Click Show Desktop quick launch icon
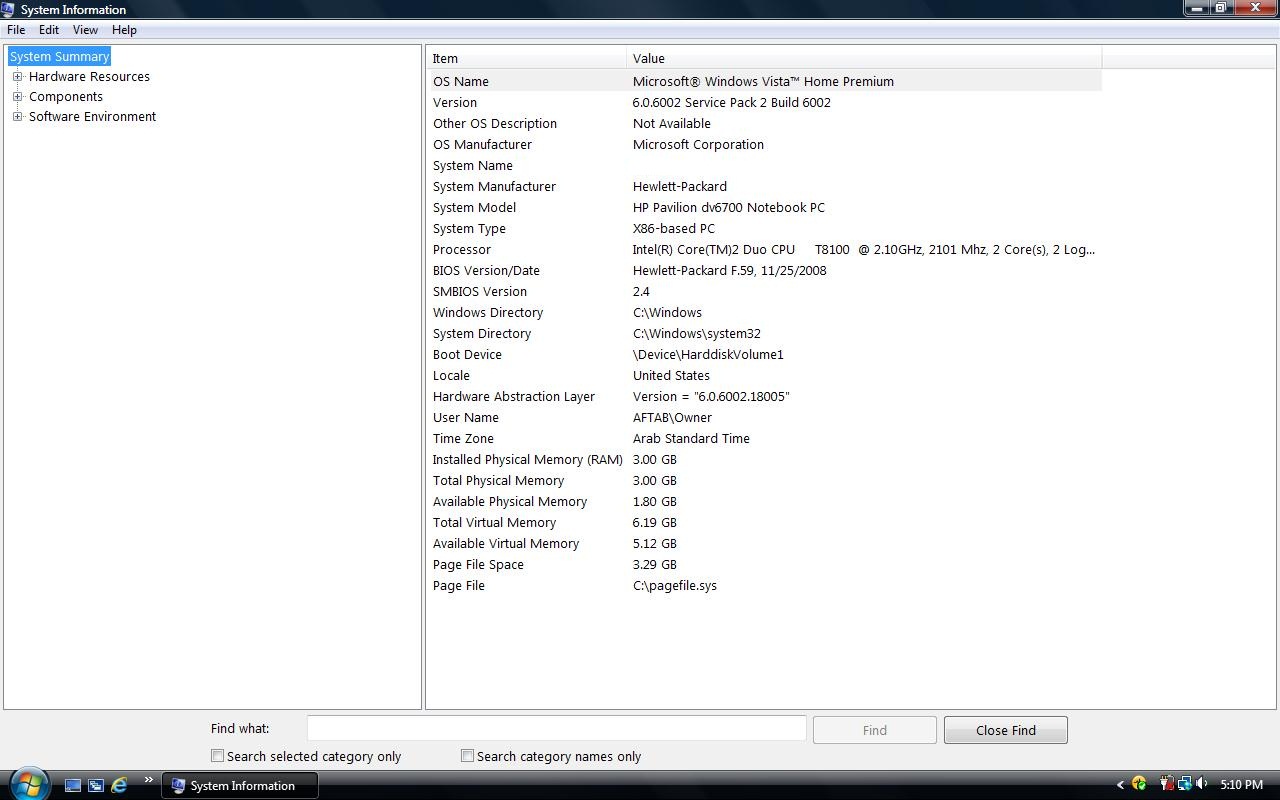Image resolution: width=1280 pixels, height=800 pixels. (x=73, y=785)
